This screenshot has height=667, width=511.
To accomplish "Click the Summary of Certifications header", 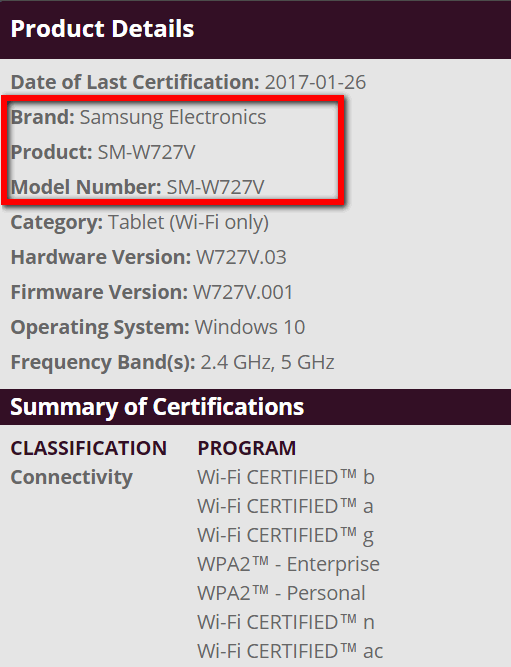I will 157,407.
